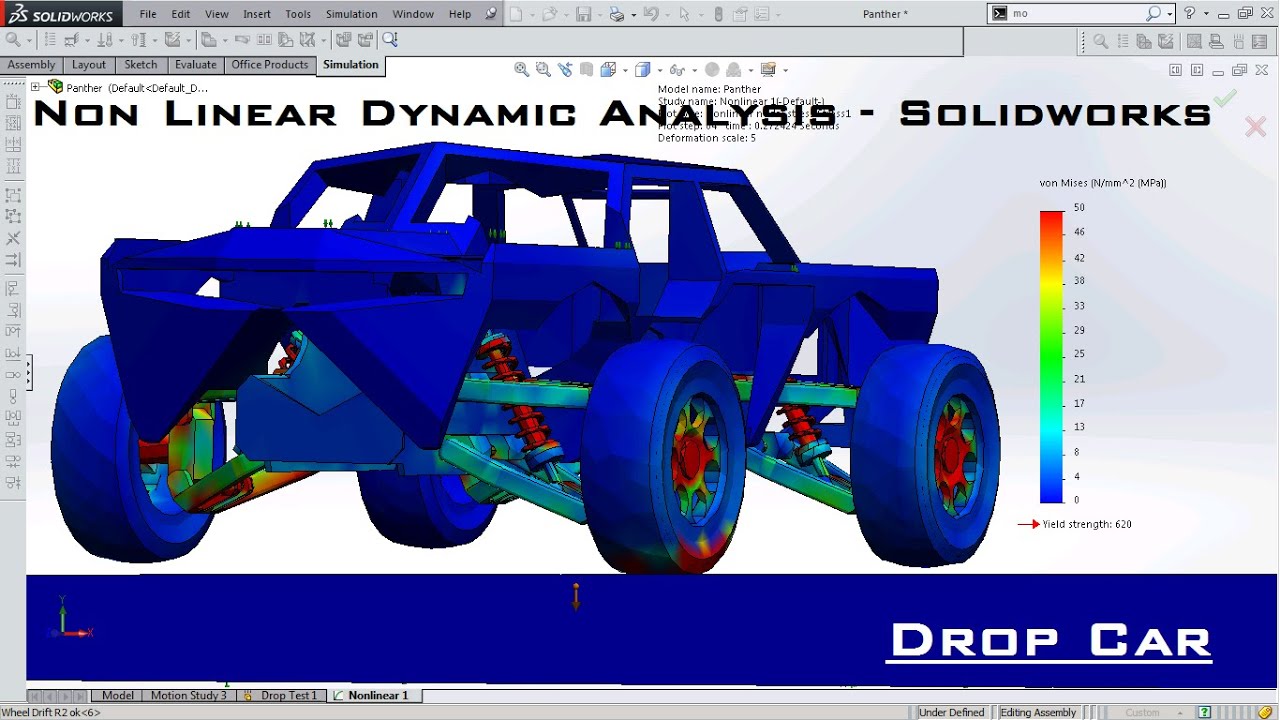The height and width of the screenshot is (720, 1280).
Task: Click the Help question mark icon
Action: (1189, 13)
